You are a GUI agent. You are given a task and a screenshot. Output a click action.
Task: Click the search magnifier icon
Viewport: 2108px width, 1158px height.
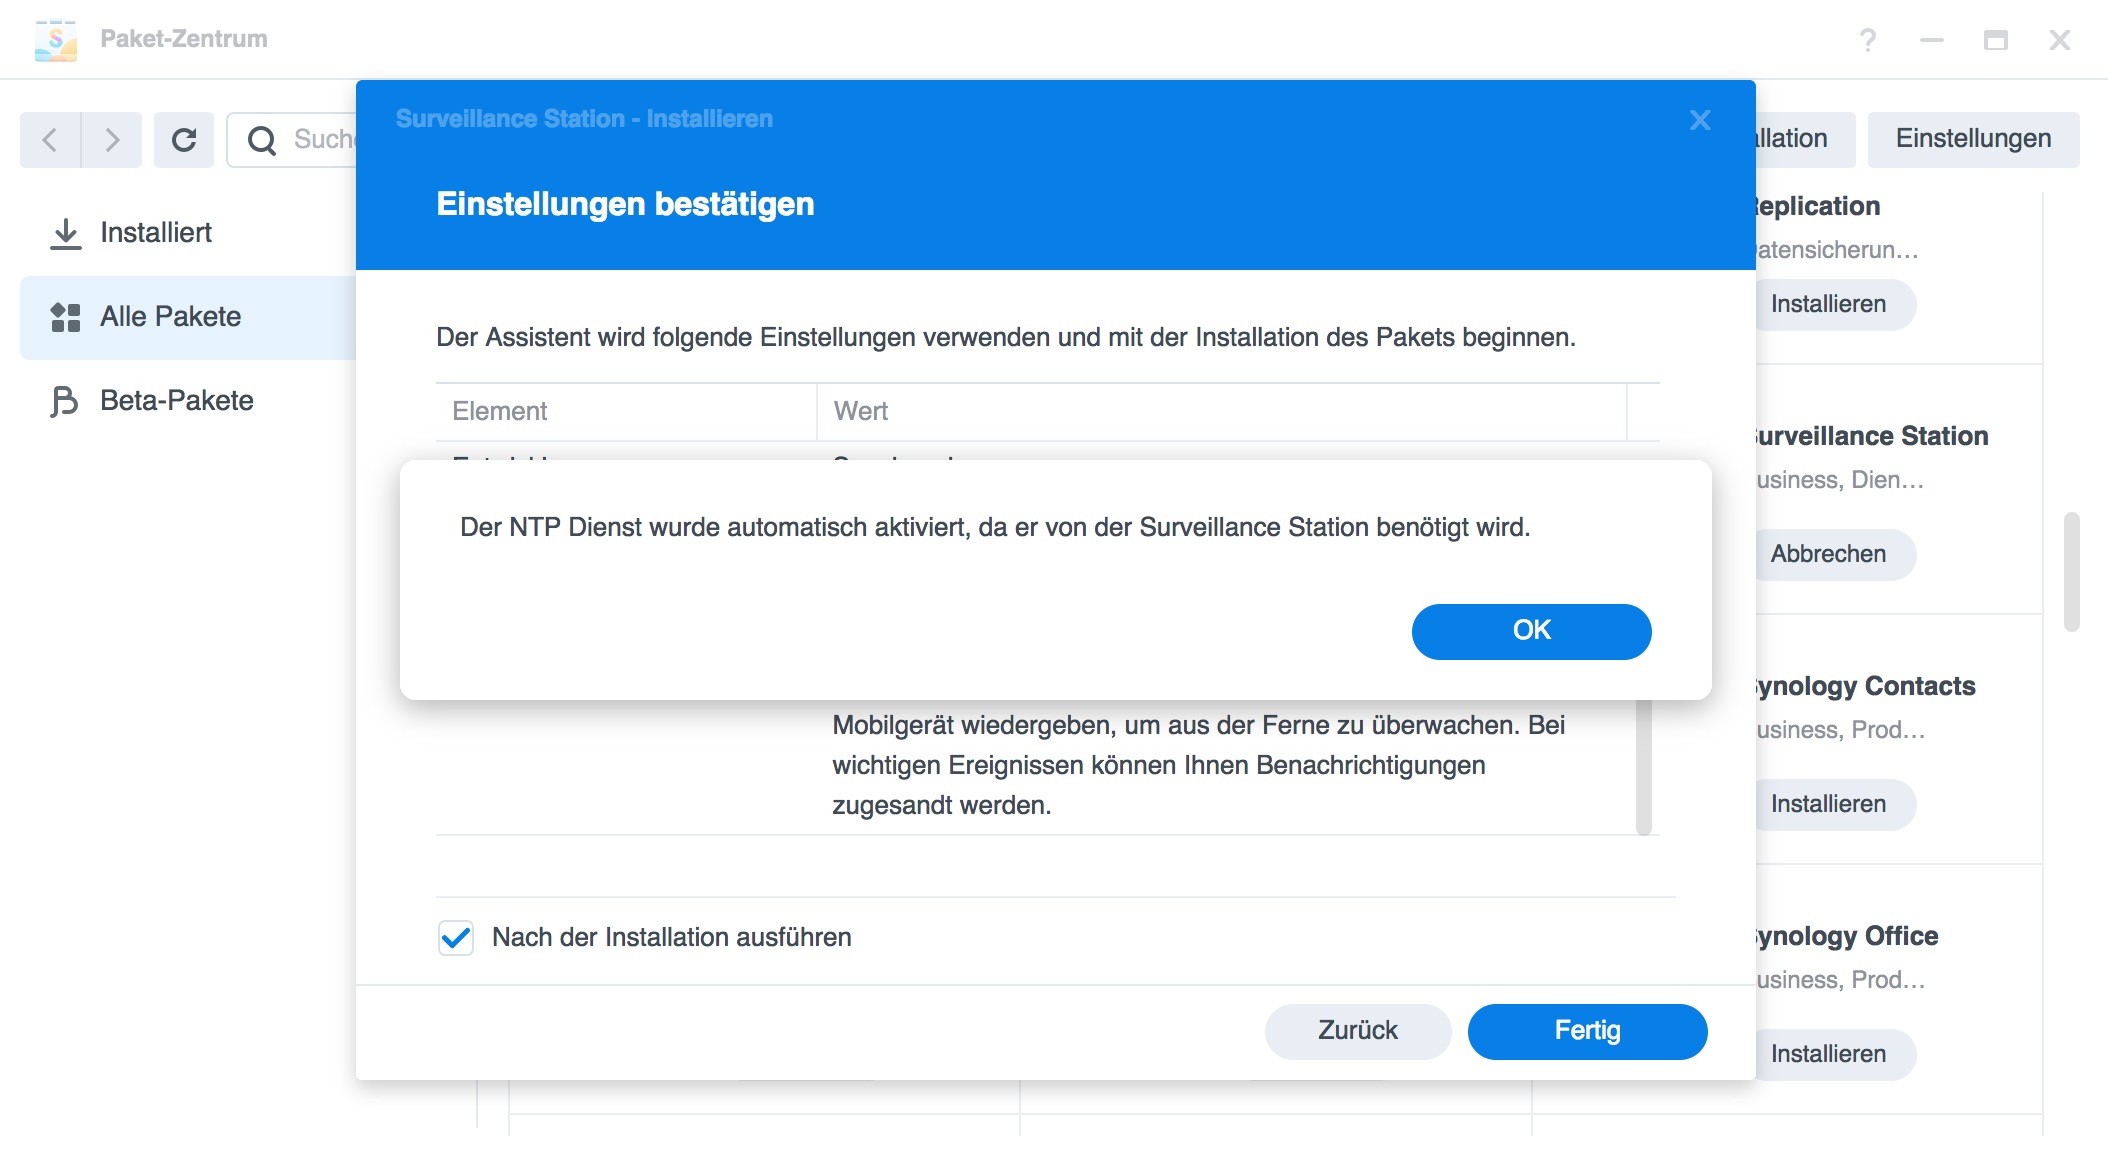(262, 140)
